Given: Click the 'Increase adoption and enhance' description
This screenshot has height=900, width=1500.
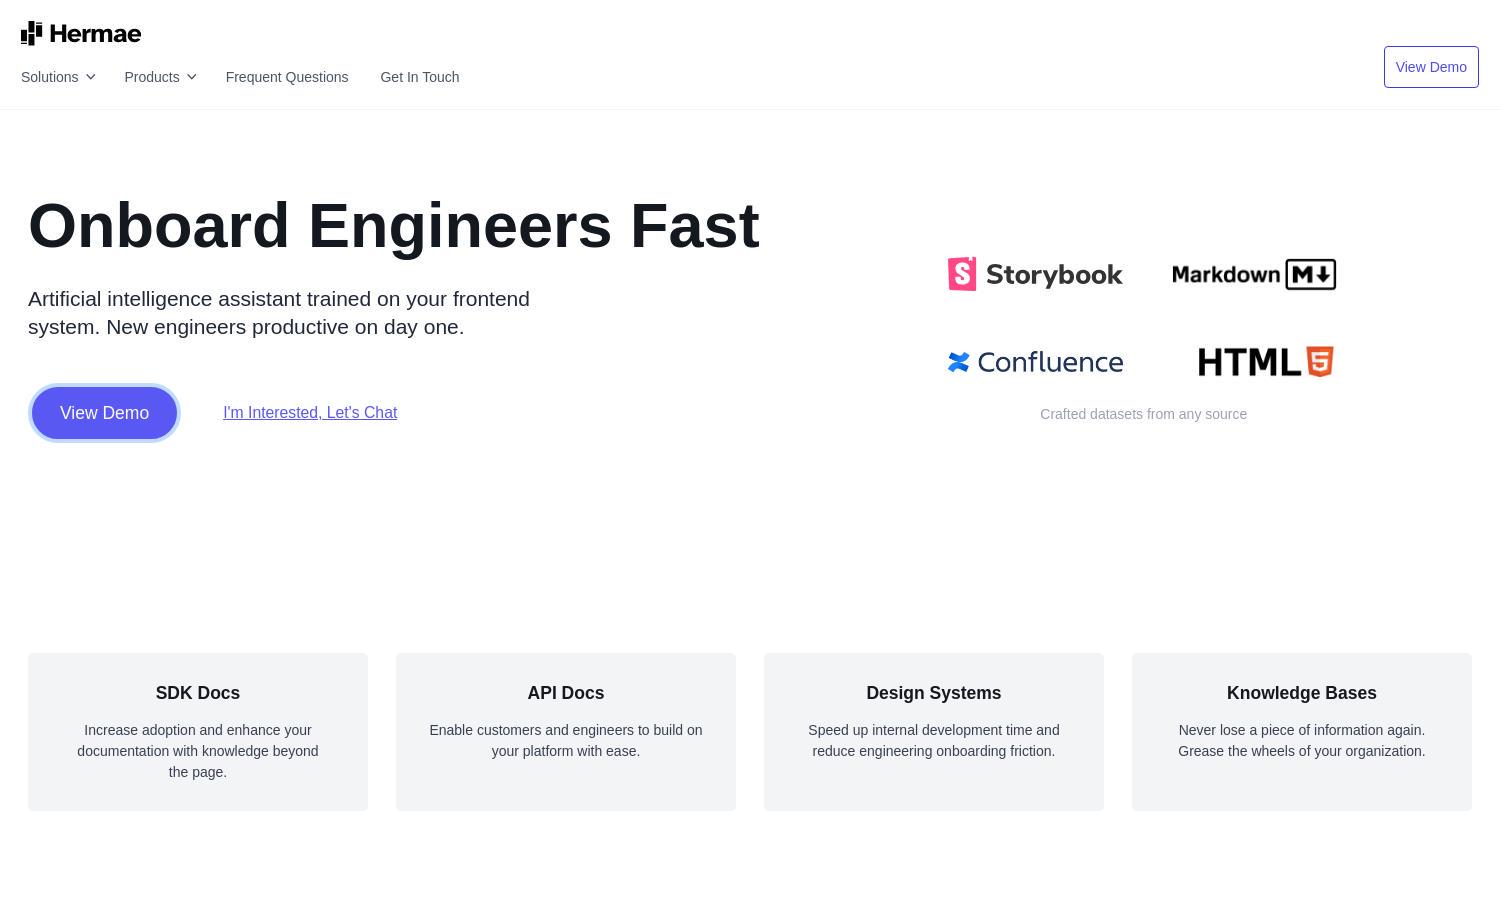Looking at the screenshot, I should 198,751.
